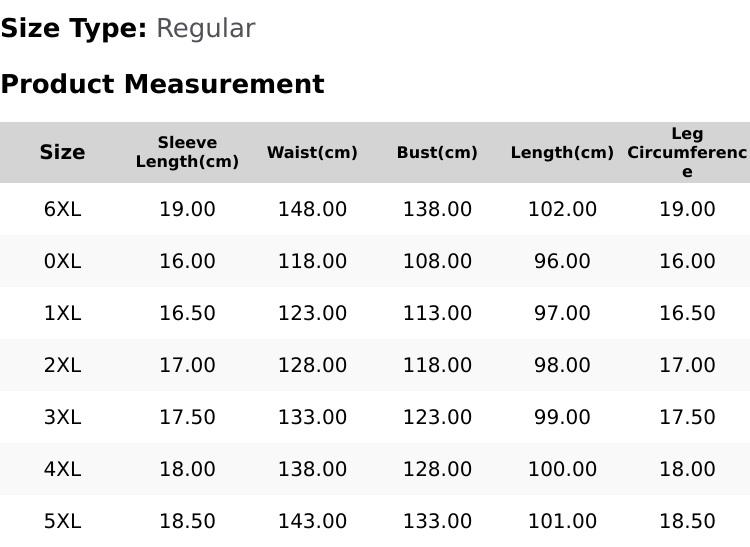
Task: Select the 2XL size row label
Action: 62,365
